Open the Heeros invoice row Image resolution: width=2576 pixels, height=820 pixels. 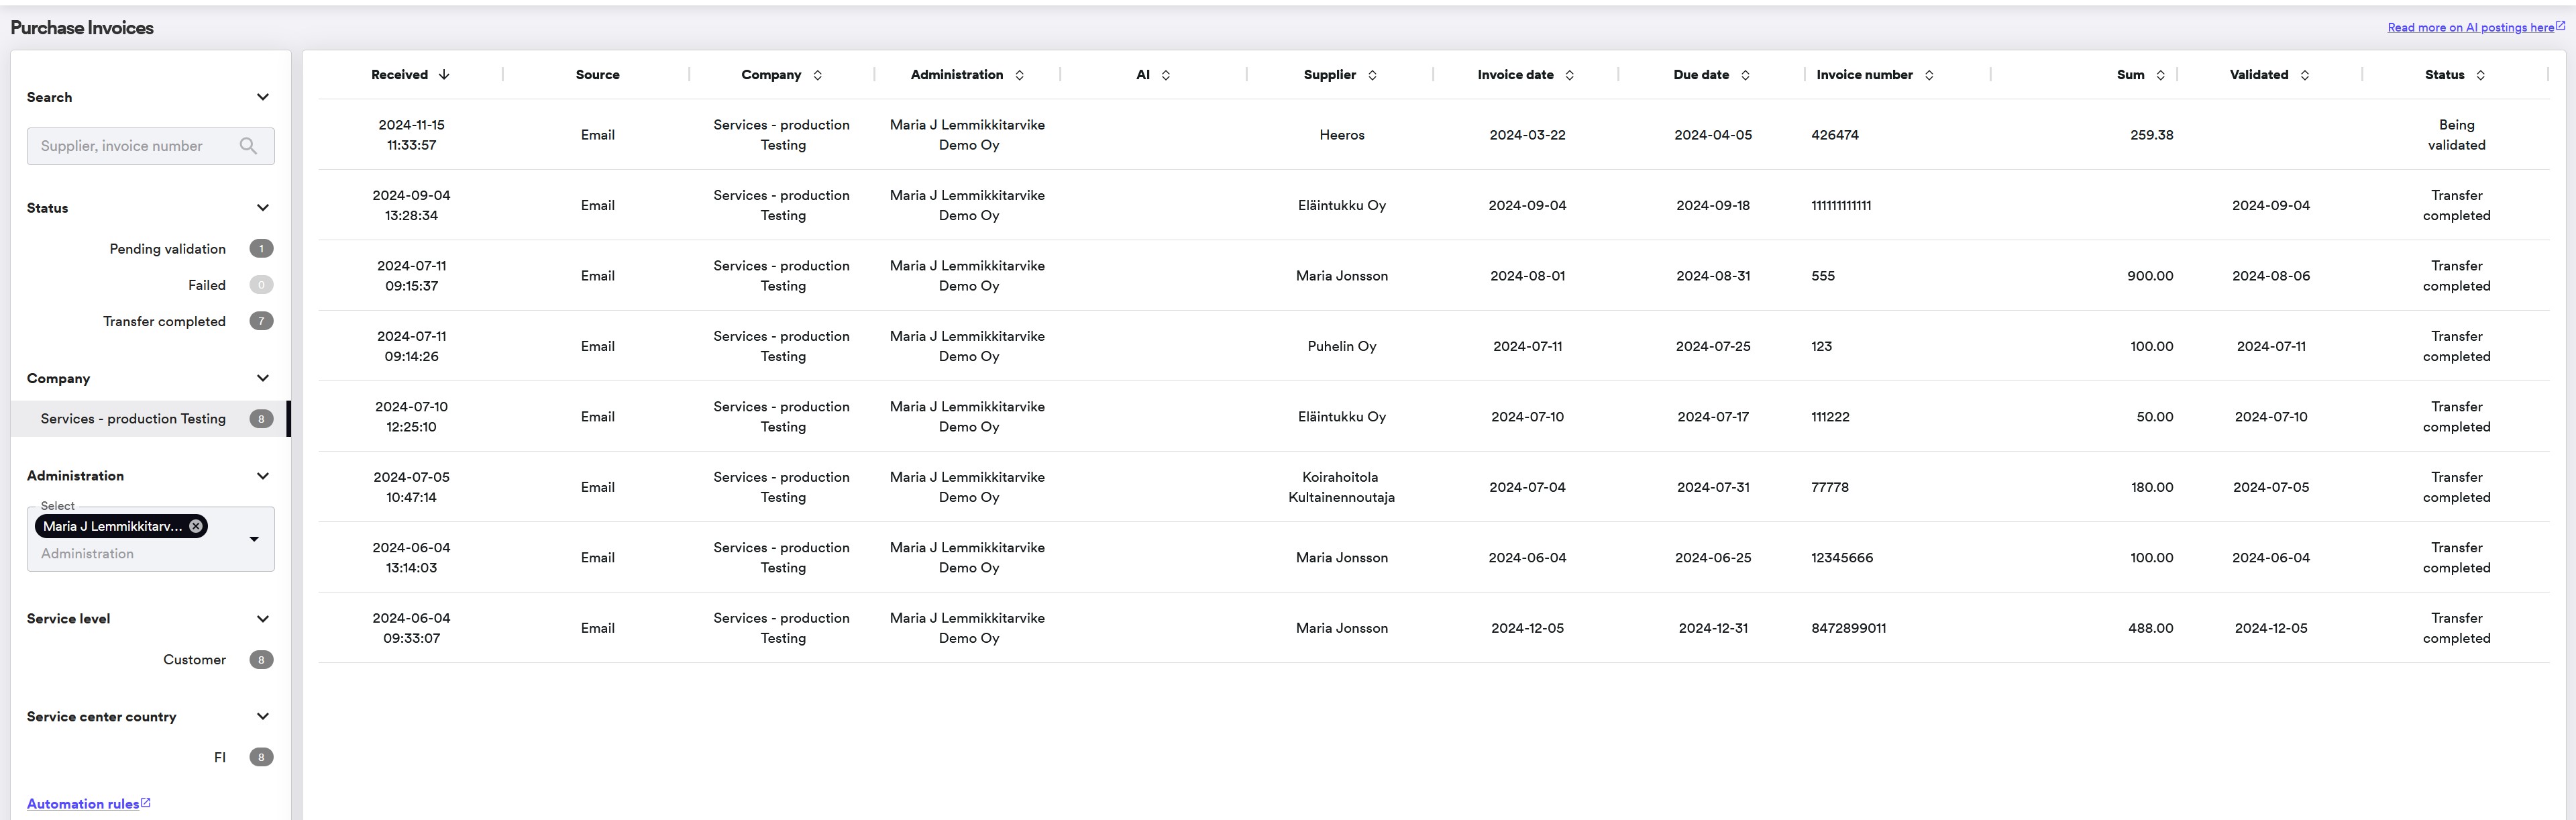[x=1433, y=135]
